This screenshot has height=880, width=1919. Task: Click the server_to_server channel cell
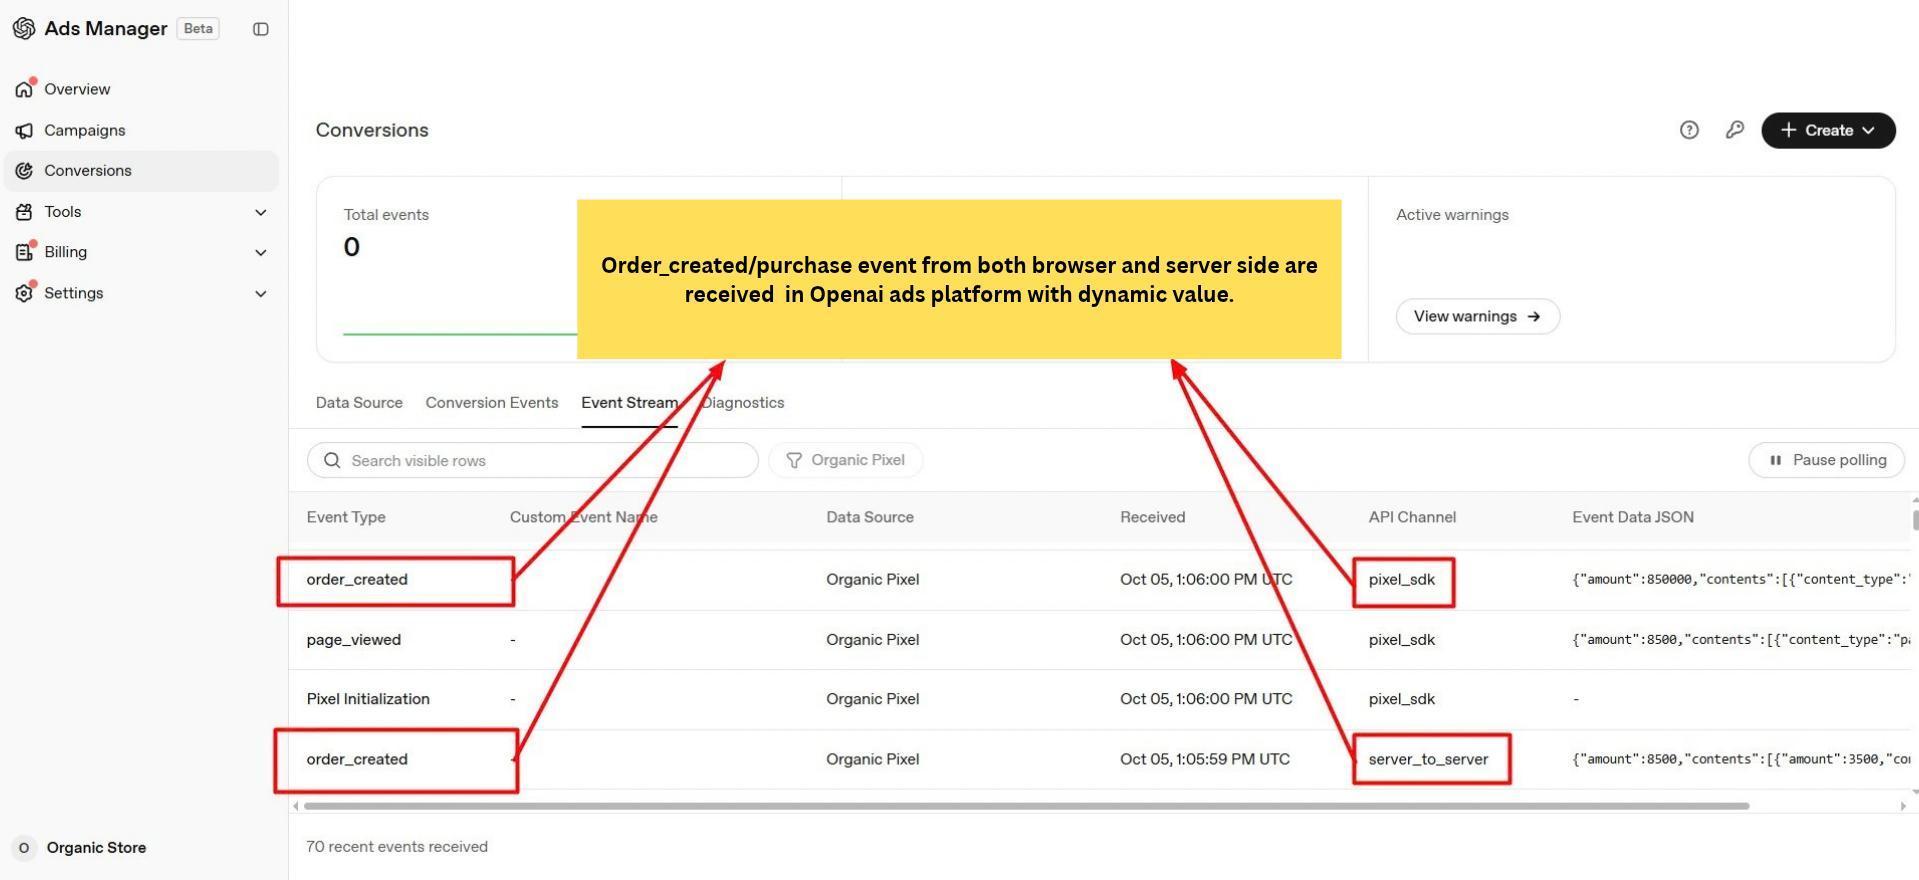click(x=1428, y=760)
